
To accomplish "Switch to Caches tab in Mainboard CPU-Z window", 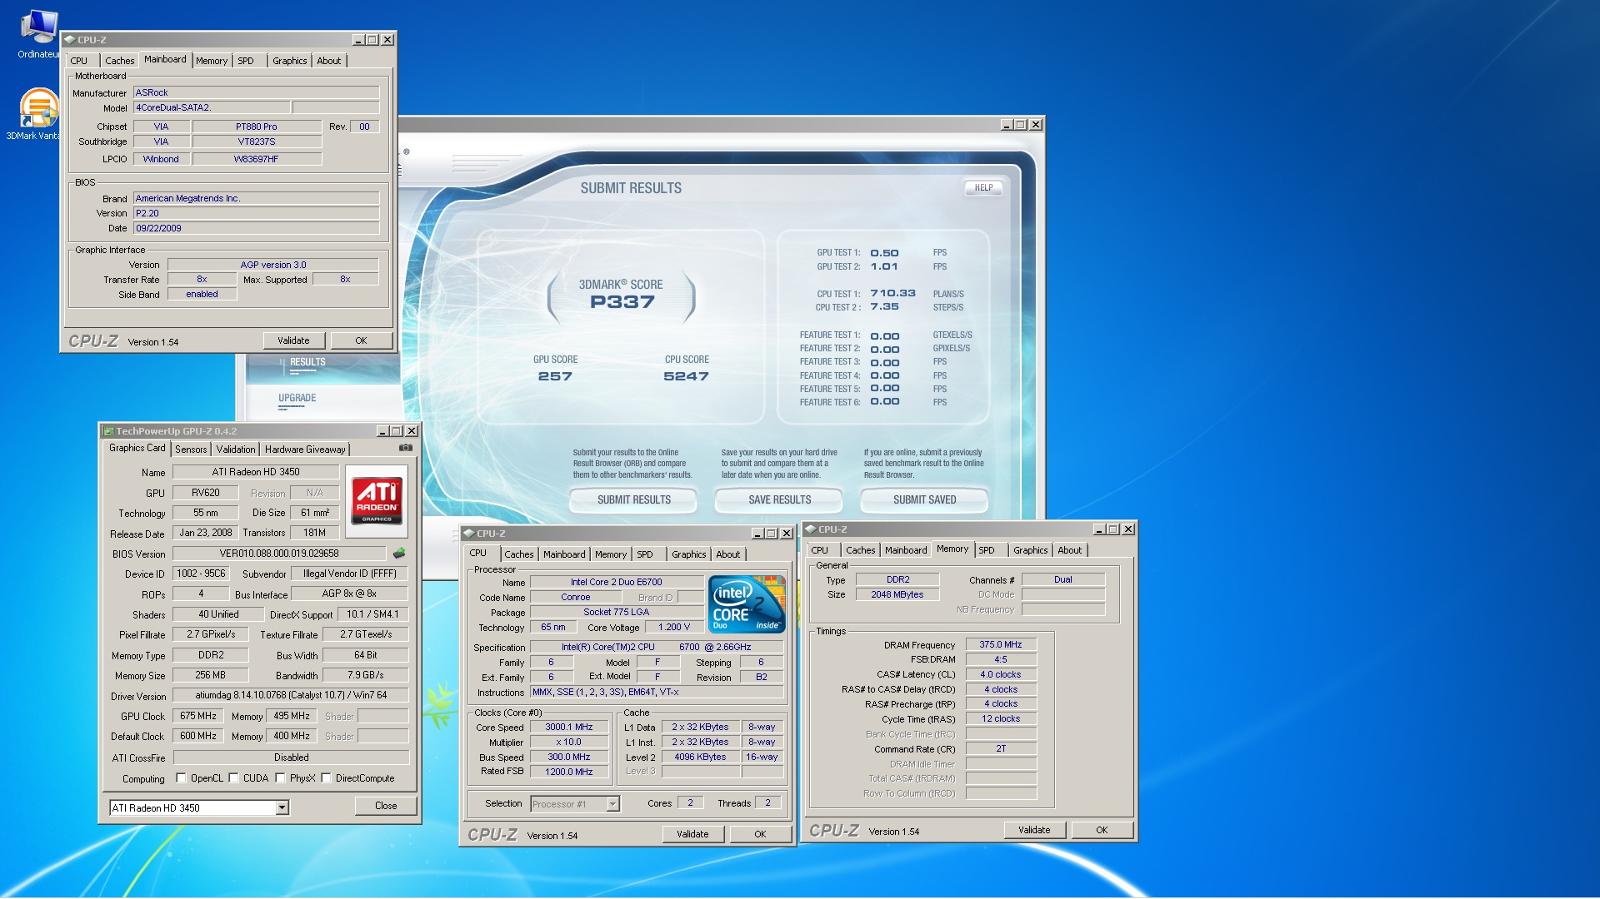I will 120,61.
